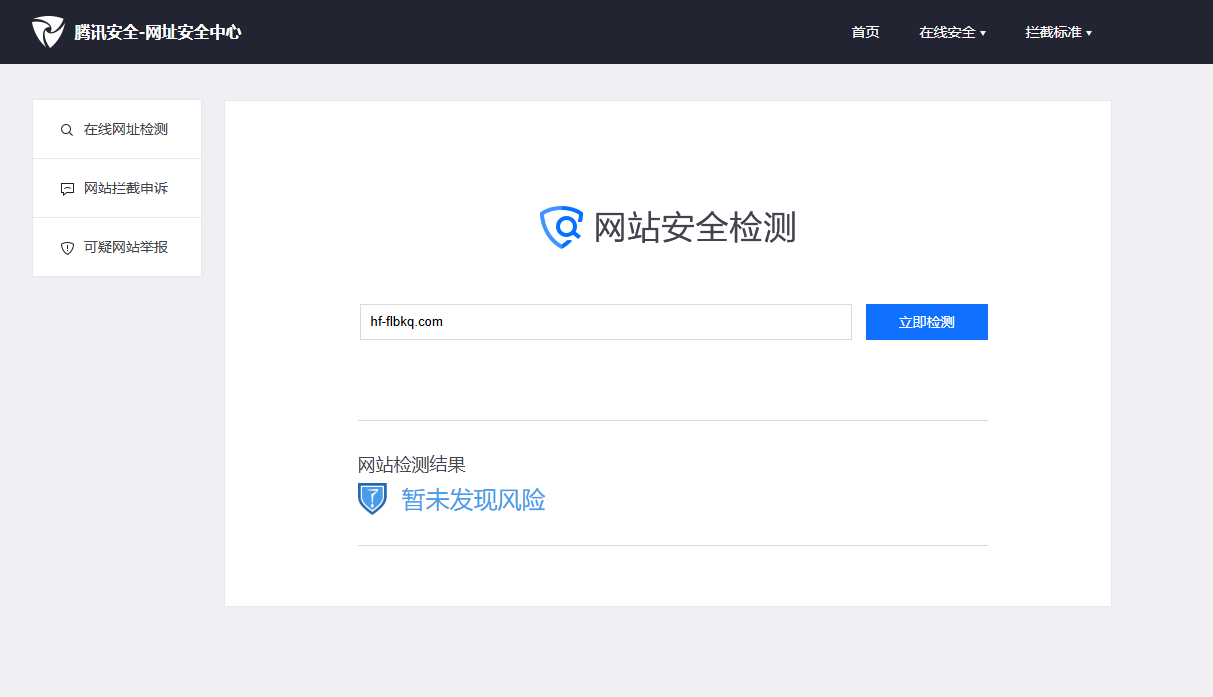Expand the 拦截标准 dropdown menu
1213x697 pixels.
1058,32
